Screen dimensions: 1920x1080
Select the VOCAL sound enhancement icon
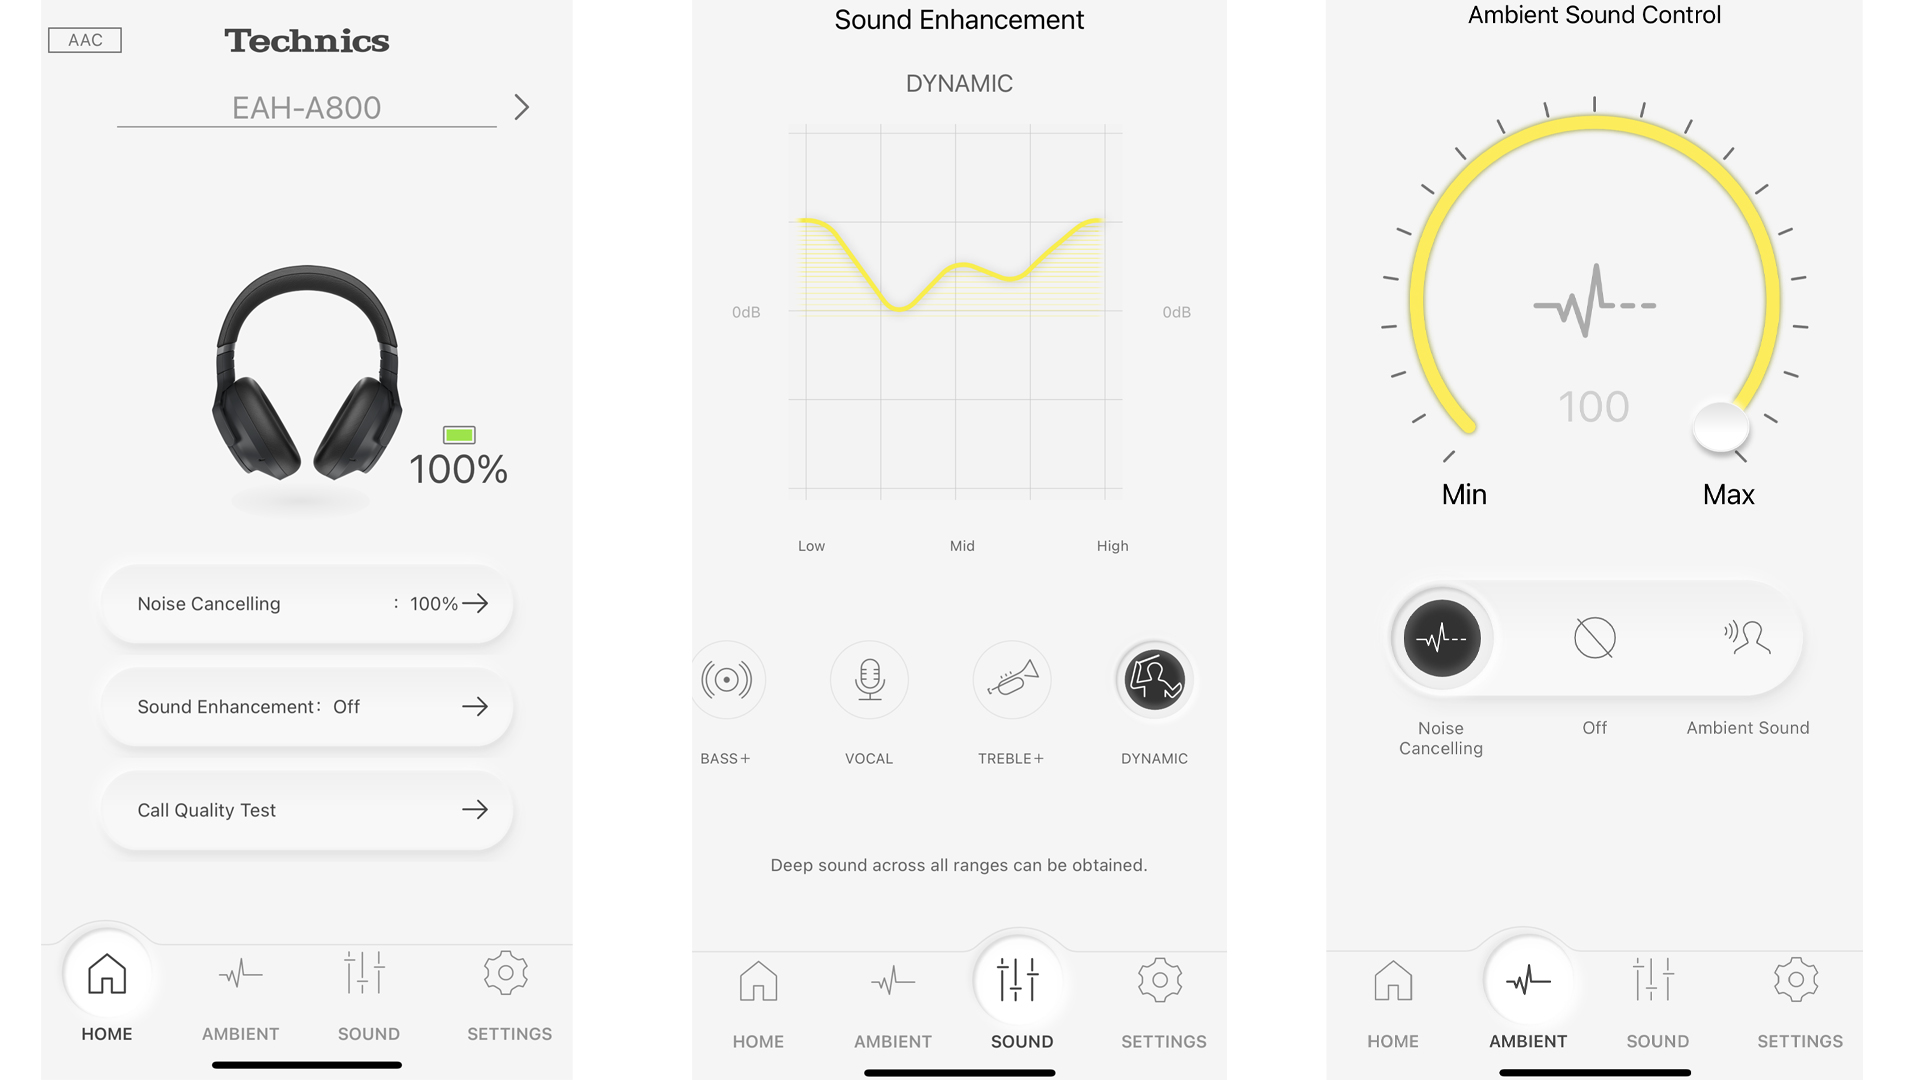click(x=869, y=679)
